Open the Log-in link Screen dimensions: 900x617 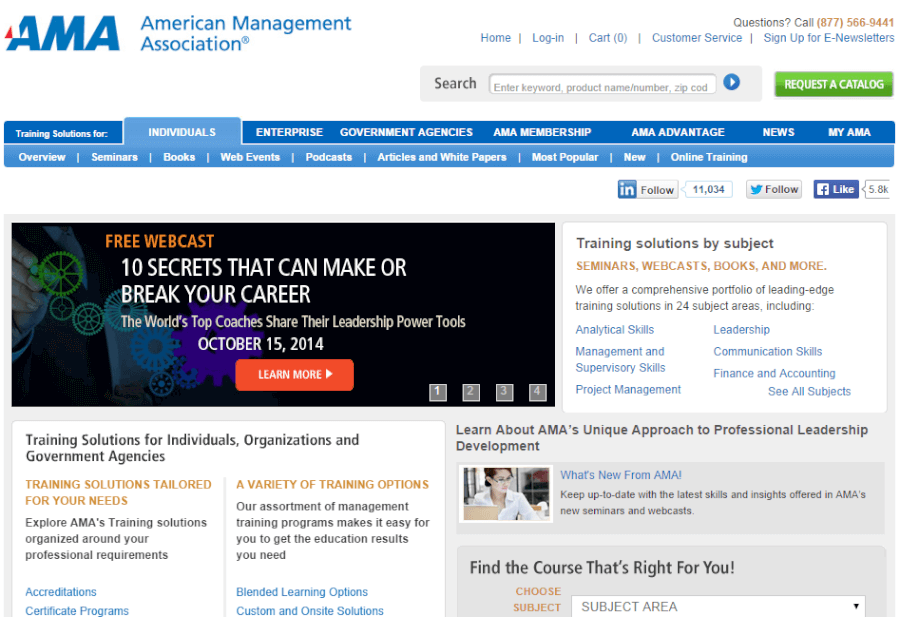pyautogui.click(x=548, y=38)
